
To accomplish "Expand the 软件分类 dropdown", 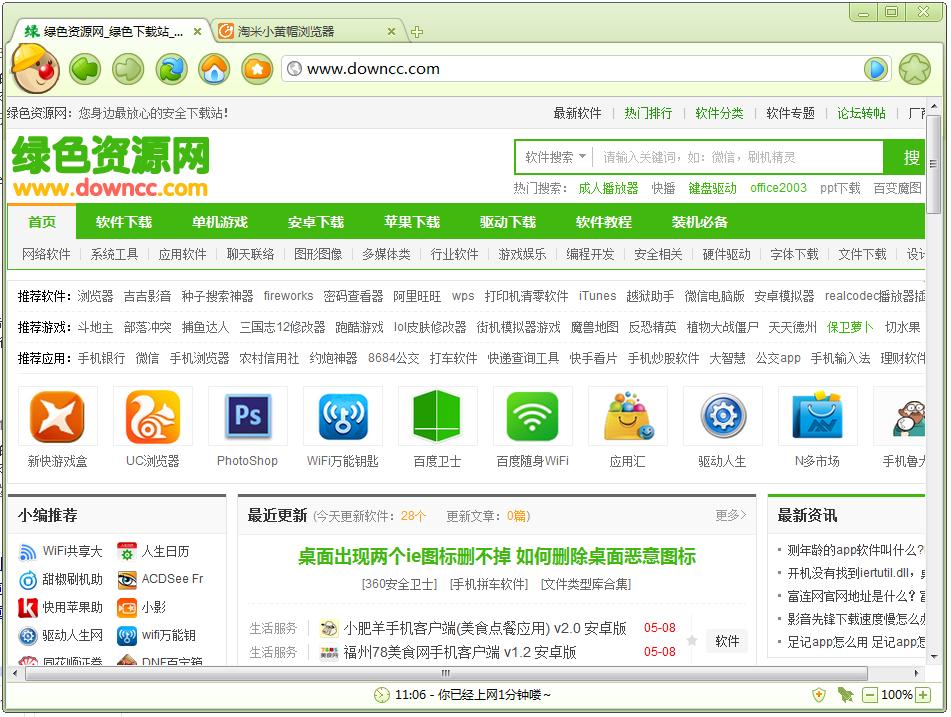I will [719, 113].
